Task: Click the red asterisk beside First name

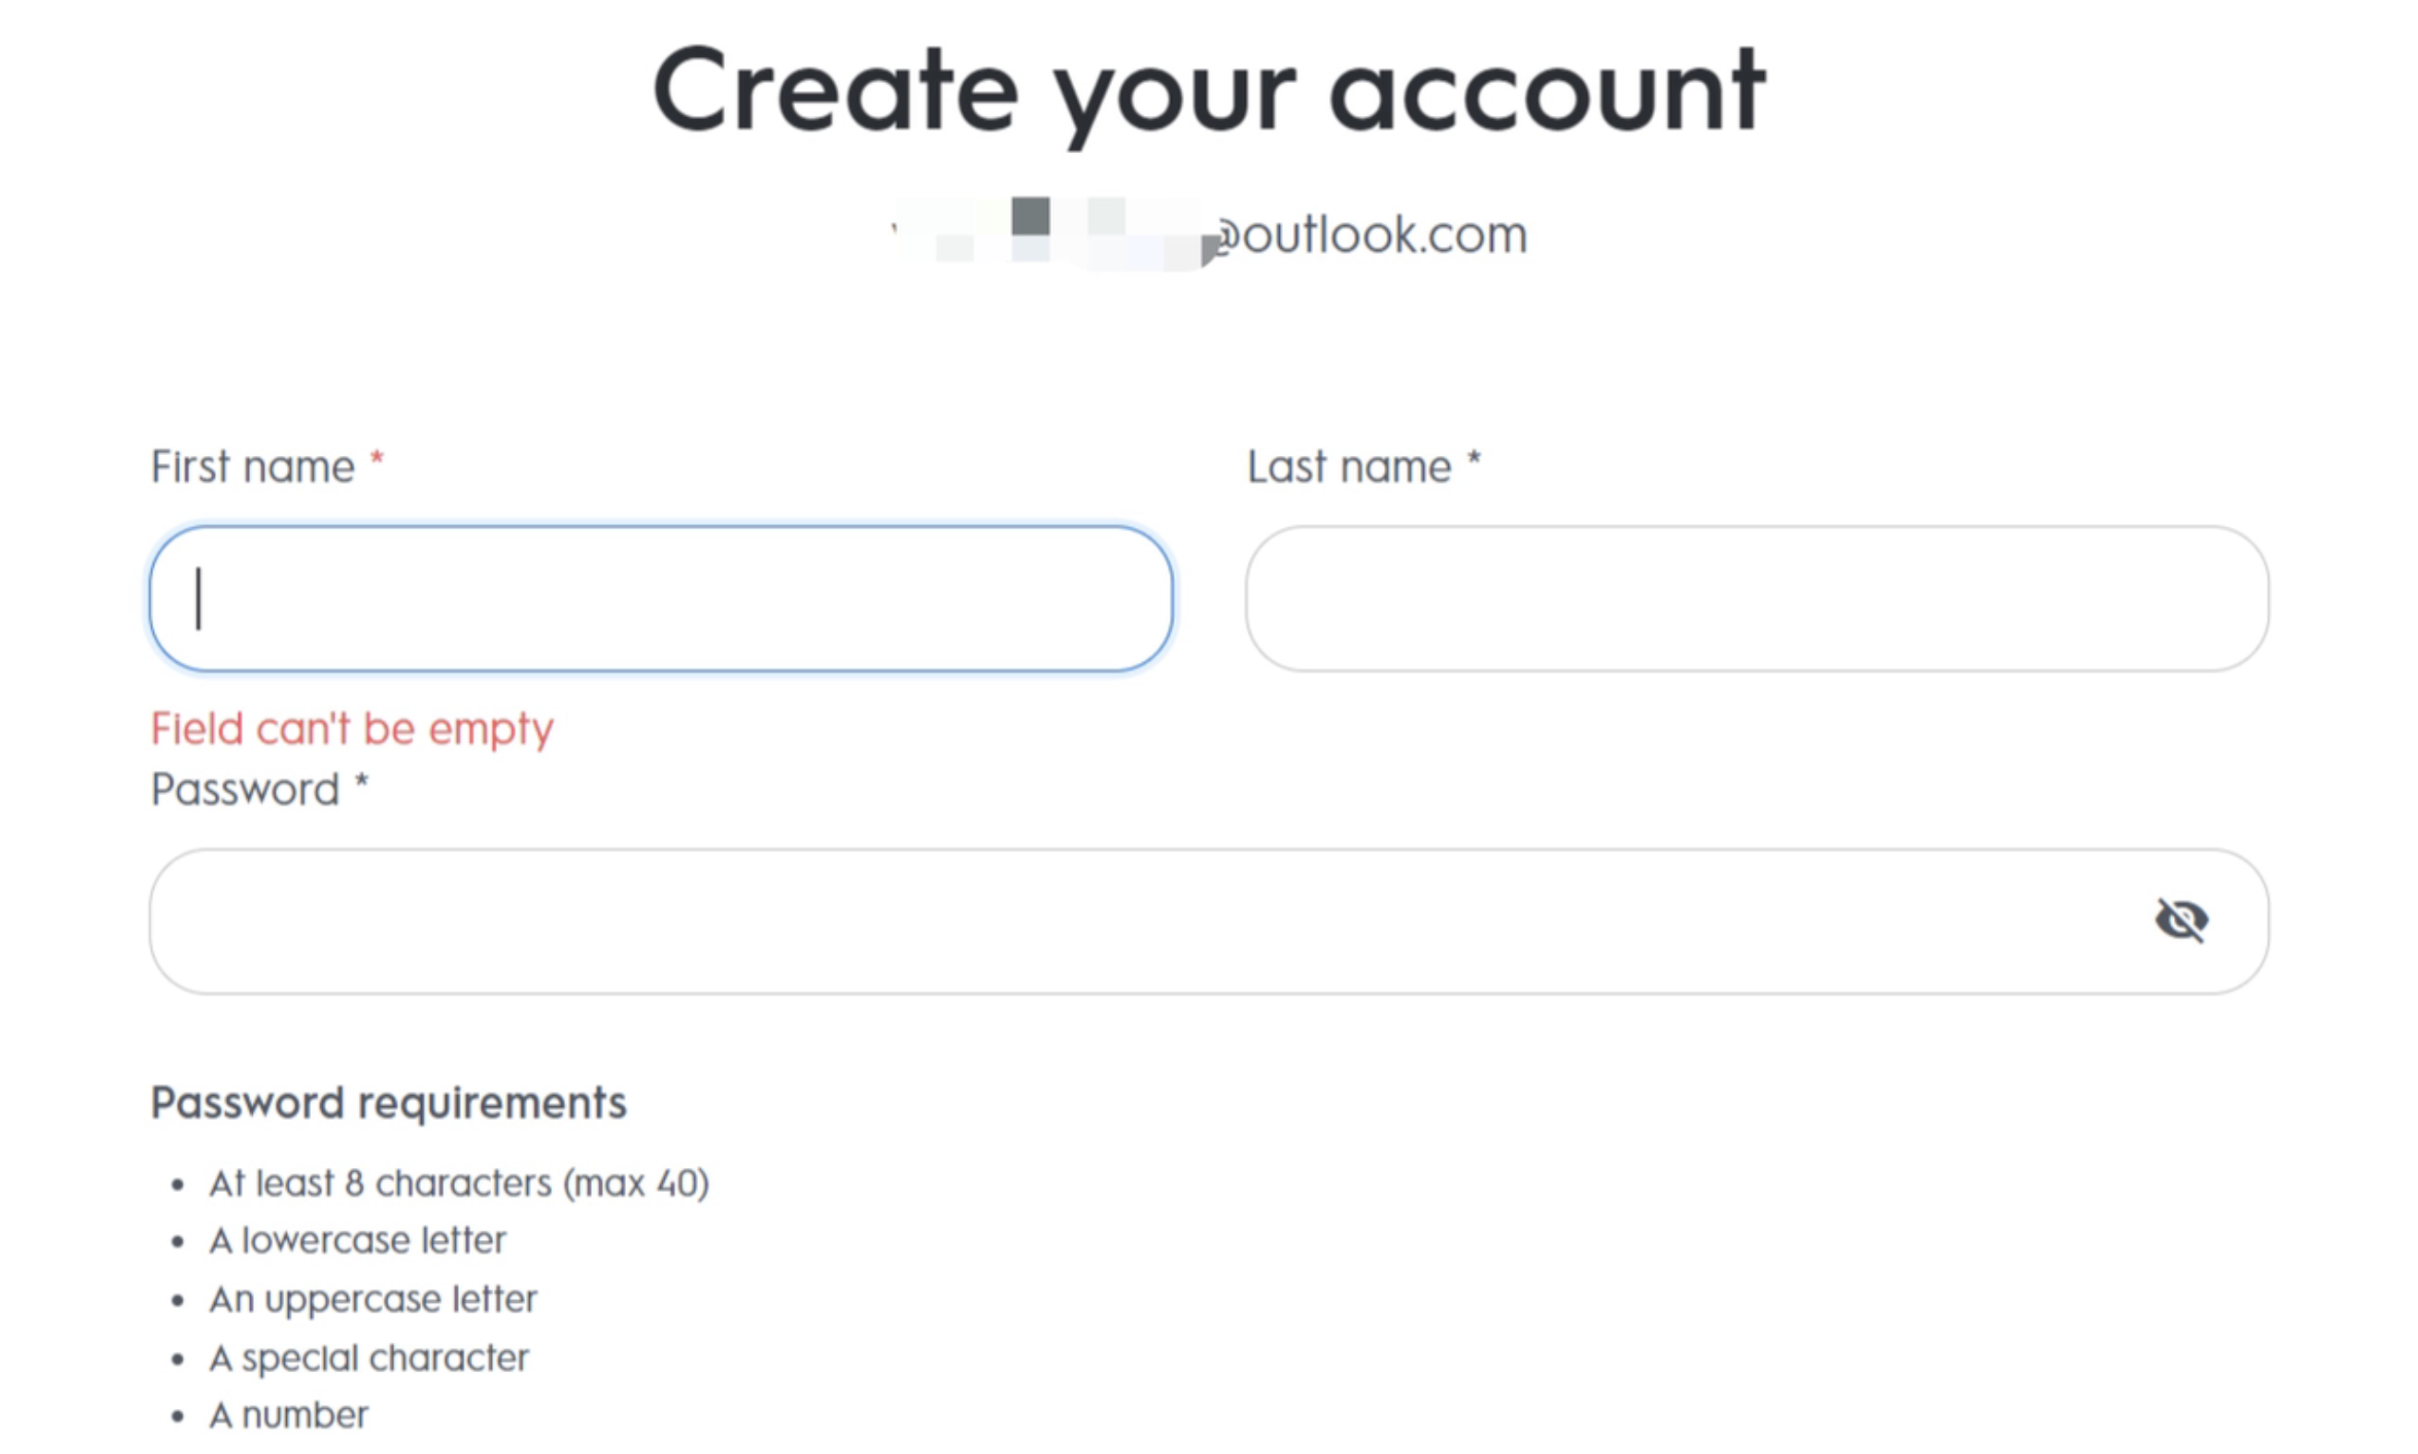Action: (377, 462)
